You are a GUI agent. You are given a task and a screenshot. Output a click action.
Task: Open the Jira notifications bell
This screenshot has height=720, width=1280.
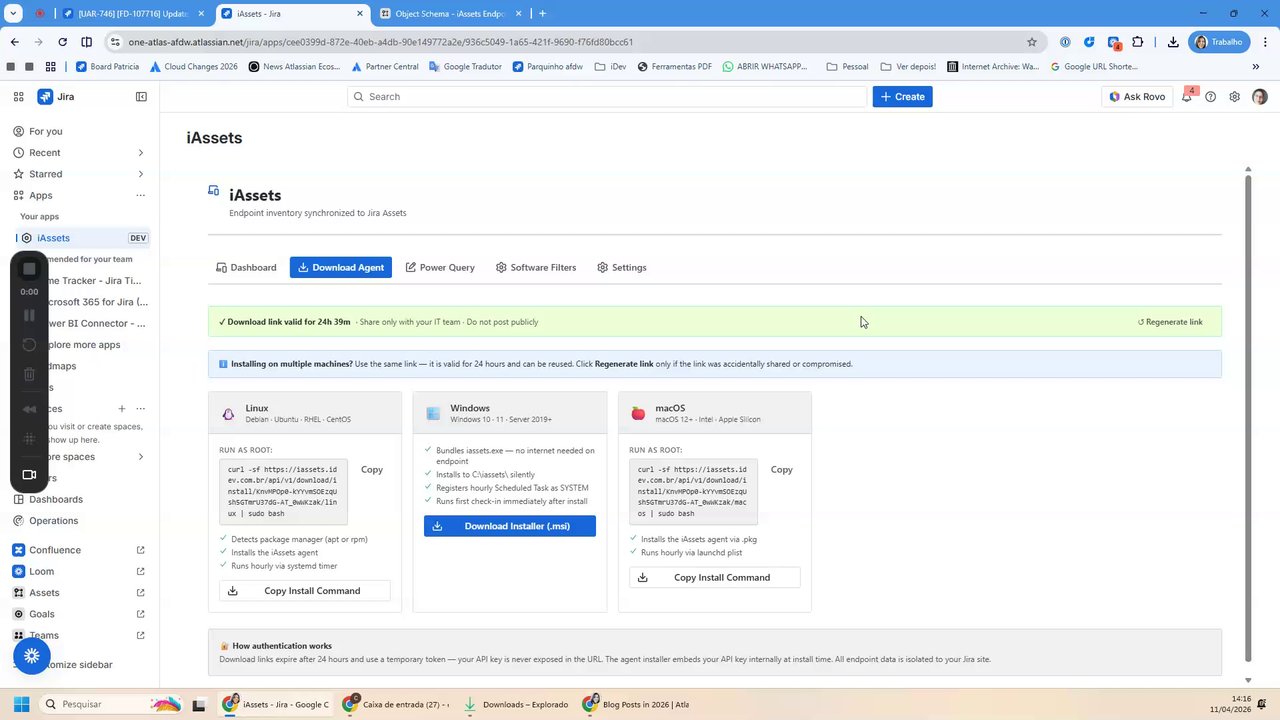click(x=1187, y=97)
